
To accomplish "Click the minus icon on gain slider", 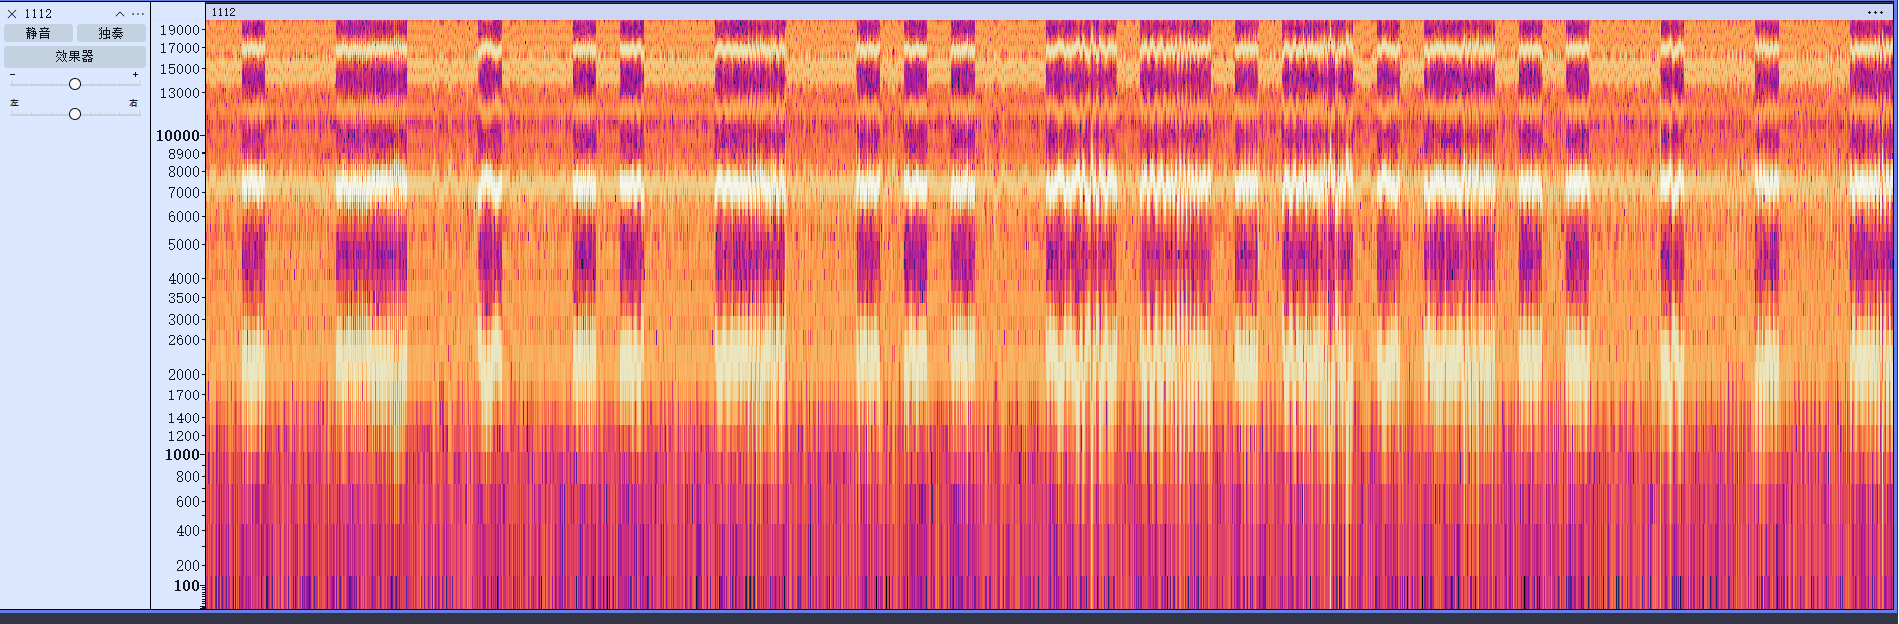I will (13, 75).
